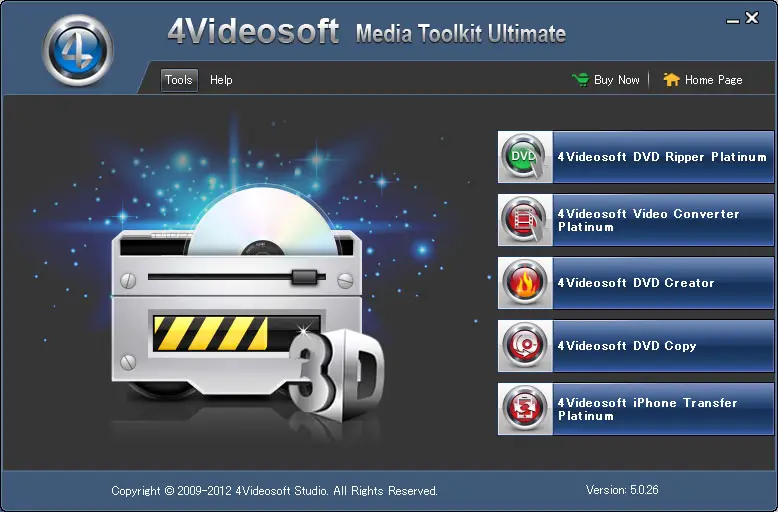Launch 4Videosoft DVD Creator
Image resolution: width=778 pixels, height=512 pixels.
[x=636, y=283]
